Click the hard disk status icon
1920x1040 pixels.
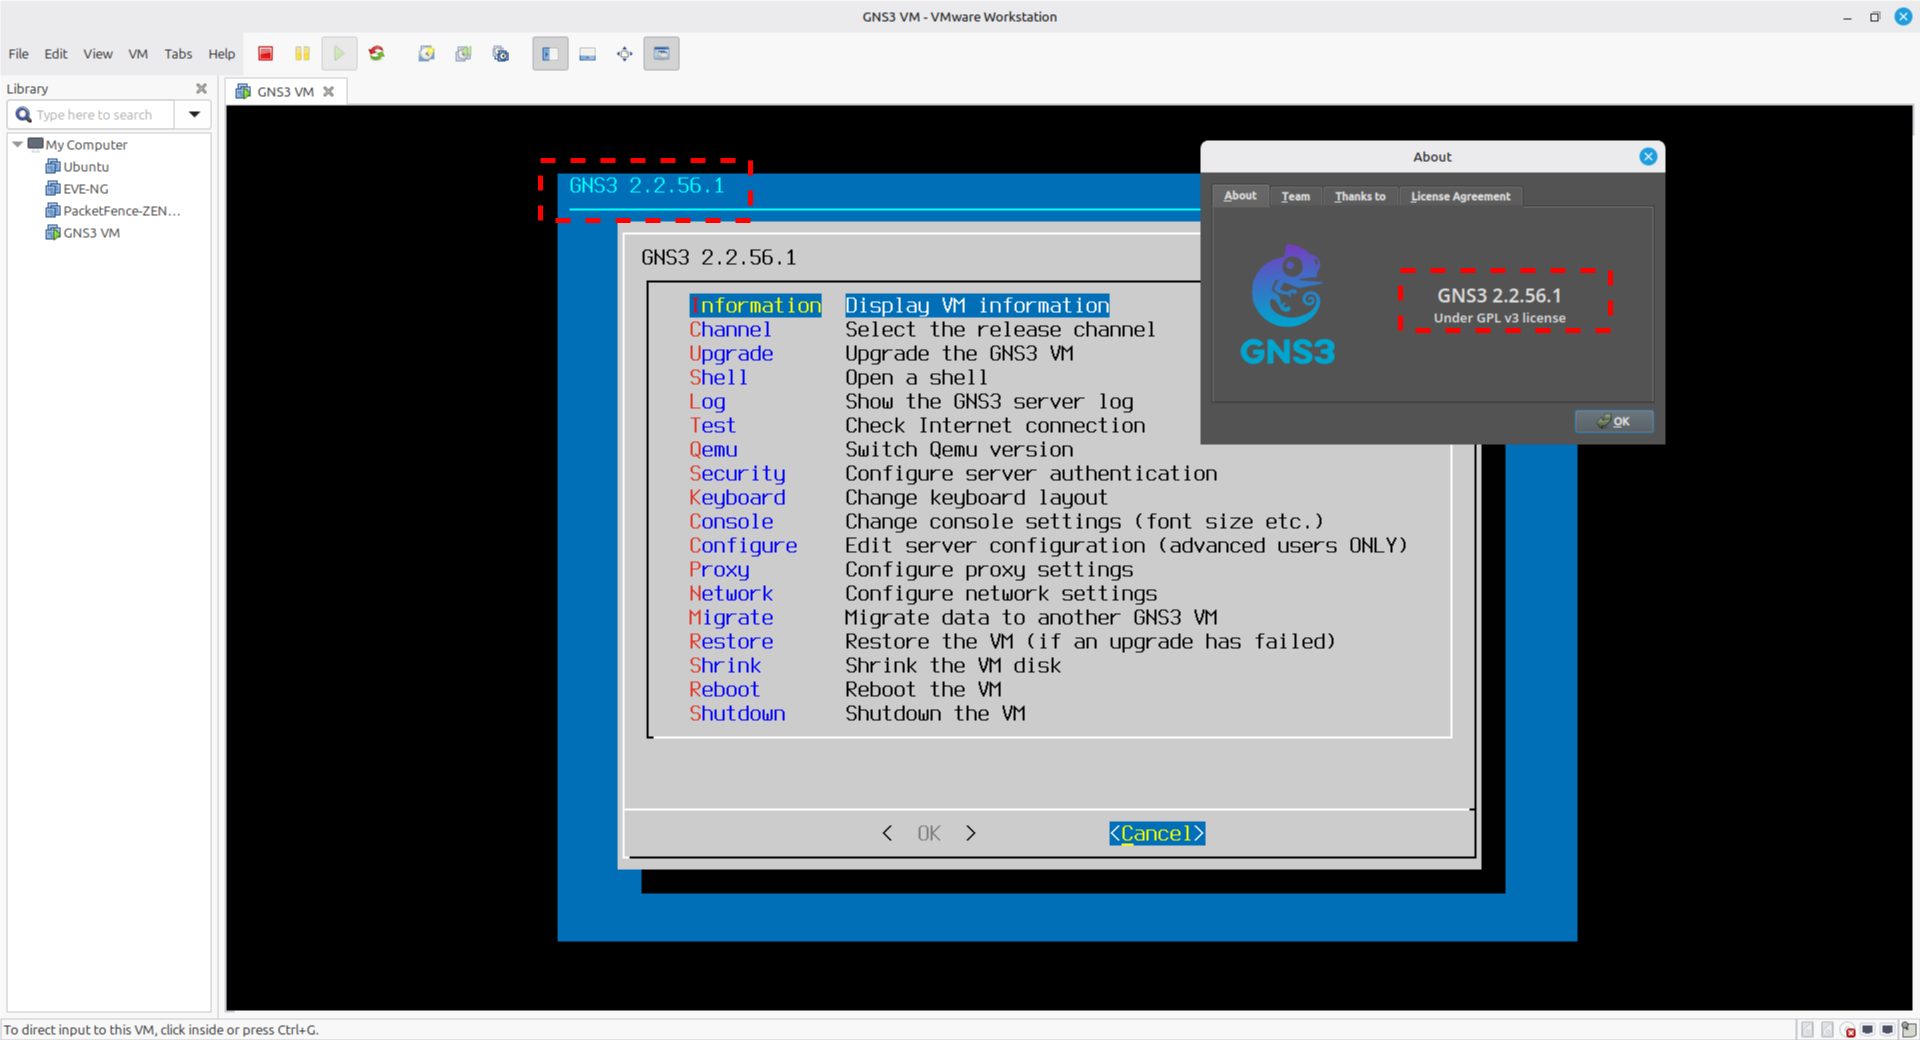pos(1808,1029)
